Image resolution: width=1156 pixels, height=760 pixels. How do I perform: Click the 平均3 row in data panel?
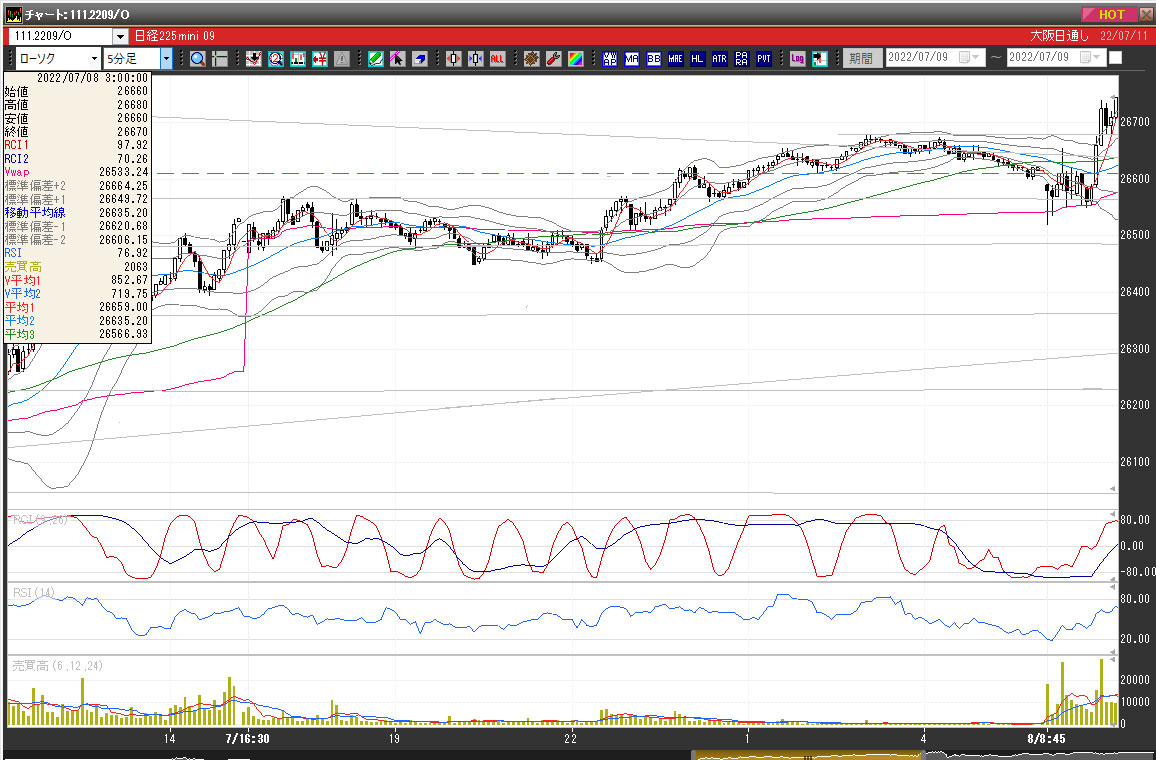pyautogui.click(x=77, y=334)
